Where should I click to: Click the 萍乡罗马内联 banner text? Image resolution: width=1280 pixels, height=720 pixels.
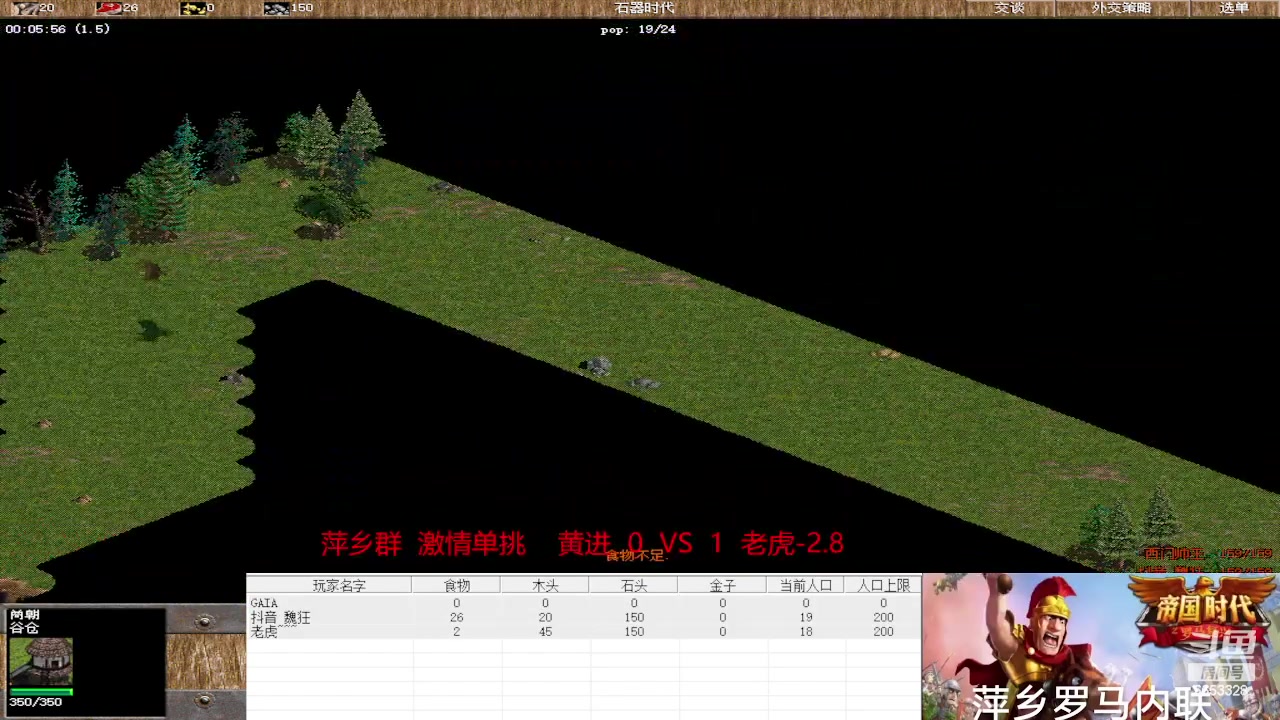(1090, 703)
